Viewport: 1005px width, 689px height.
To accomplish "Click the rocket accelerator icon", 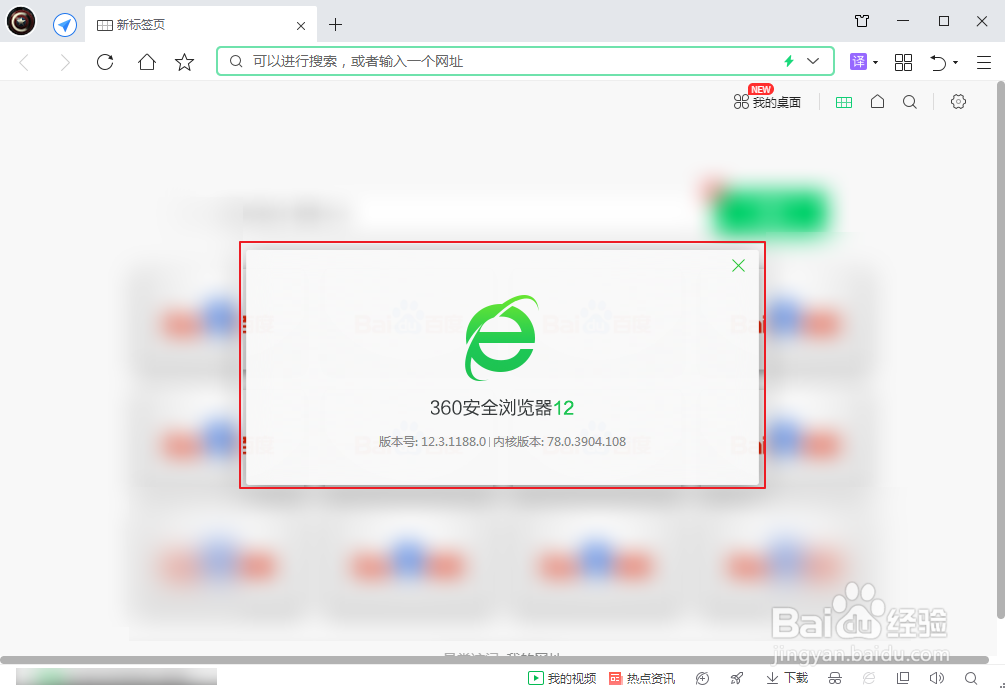I will (x=737, y=678).
